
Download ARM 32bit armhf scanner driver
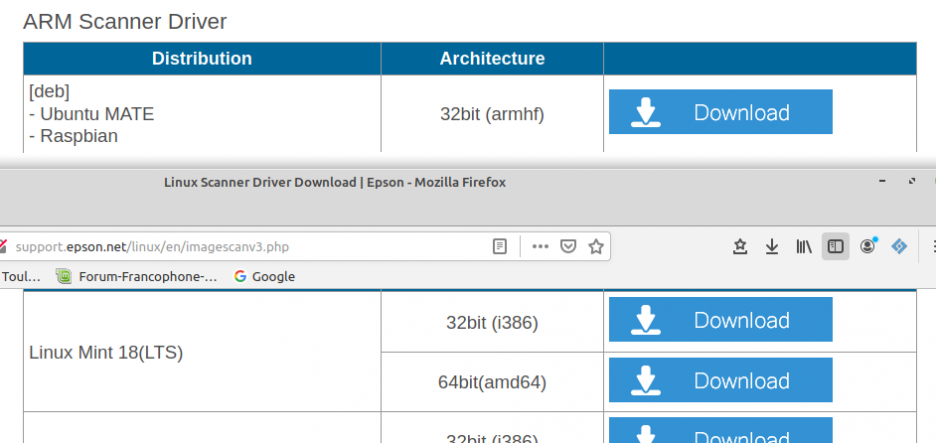coord(720,112)
